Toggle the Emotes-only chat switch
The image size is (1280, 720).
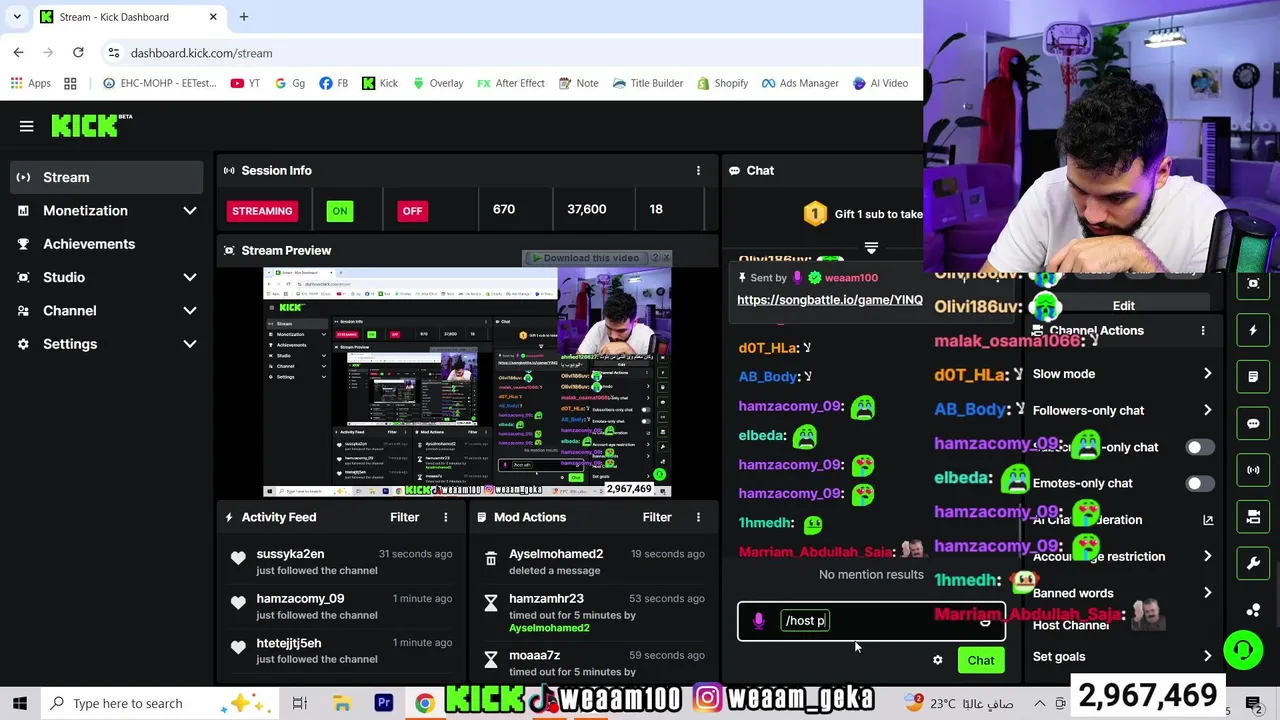1200,483
